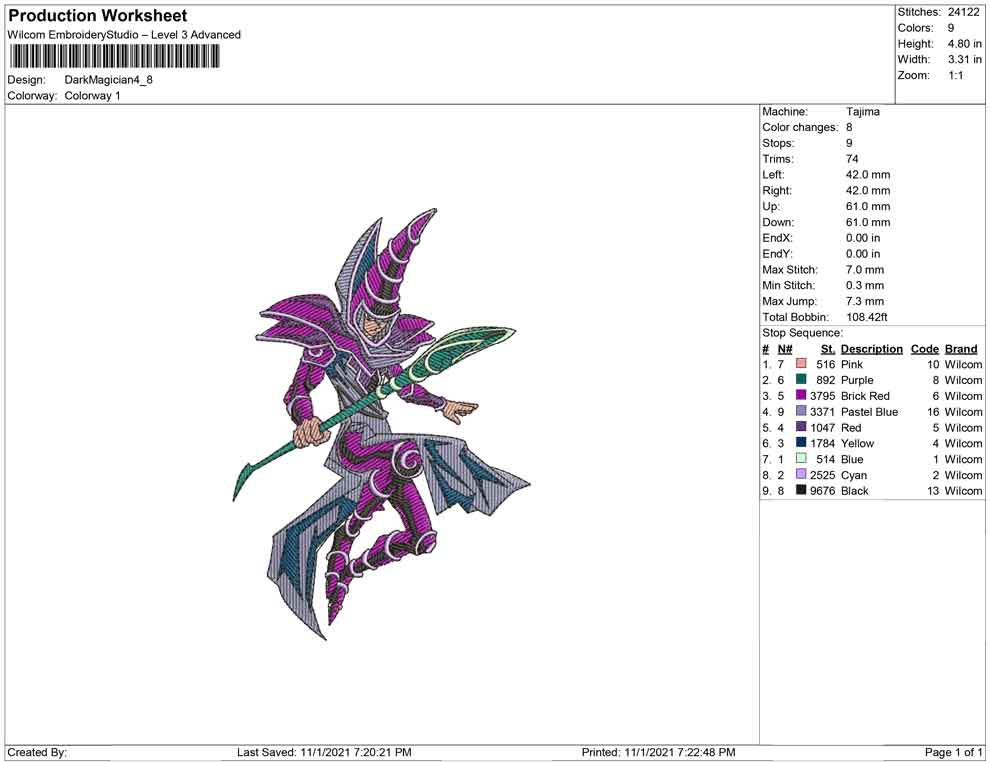Click the 'Color changes:' label

point(800,127)
